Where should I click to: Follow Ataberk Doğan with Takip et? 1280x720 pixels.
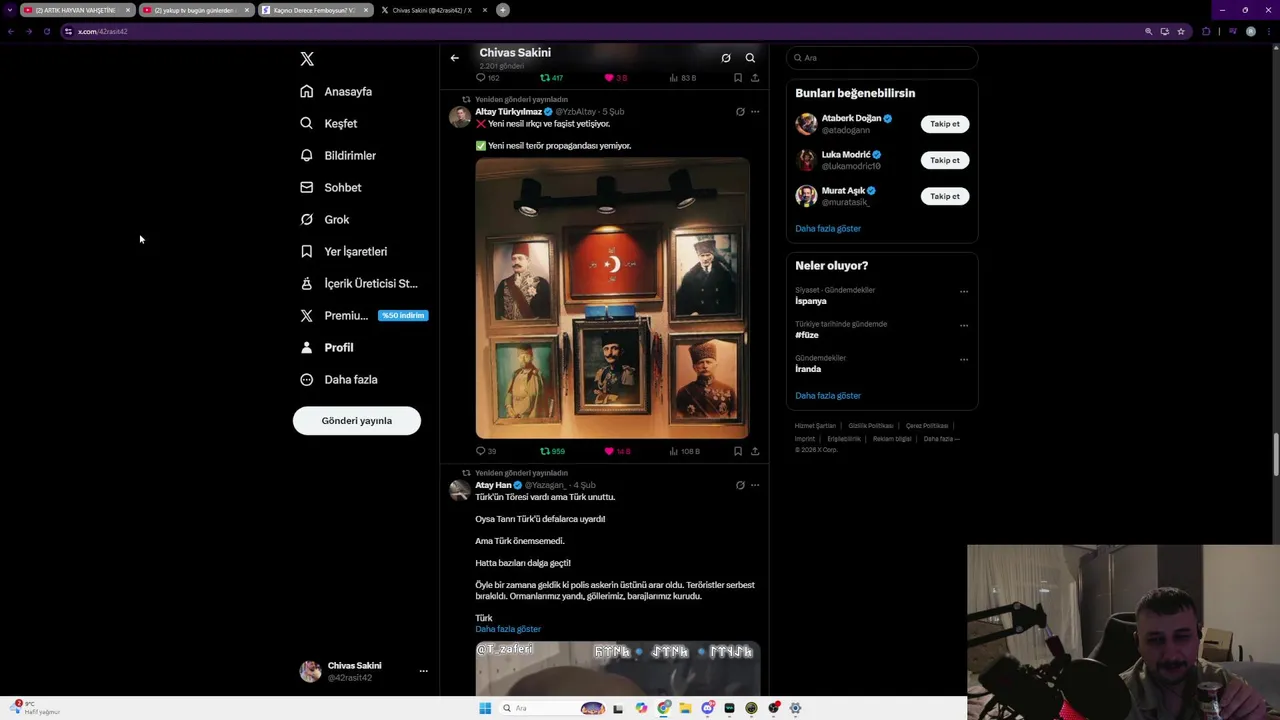tap(945, 124)
